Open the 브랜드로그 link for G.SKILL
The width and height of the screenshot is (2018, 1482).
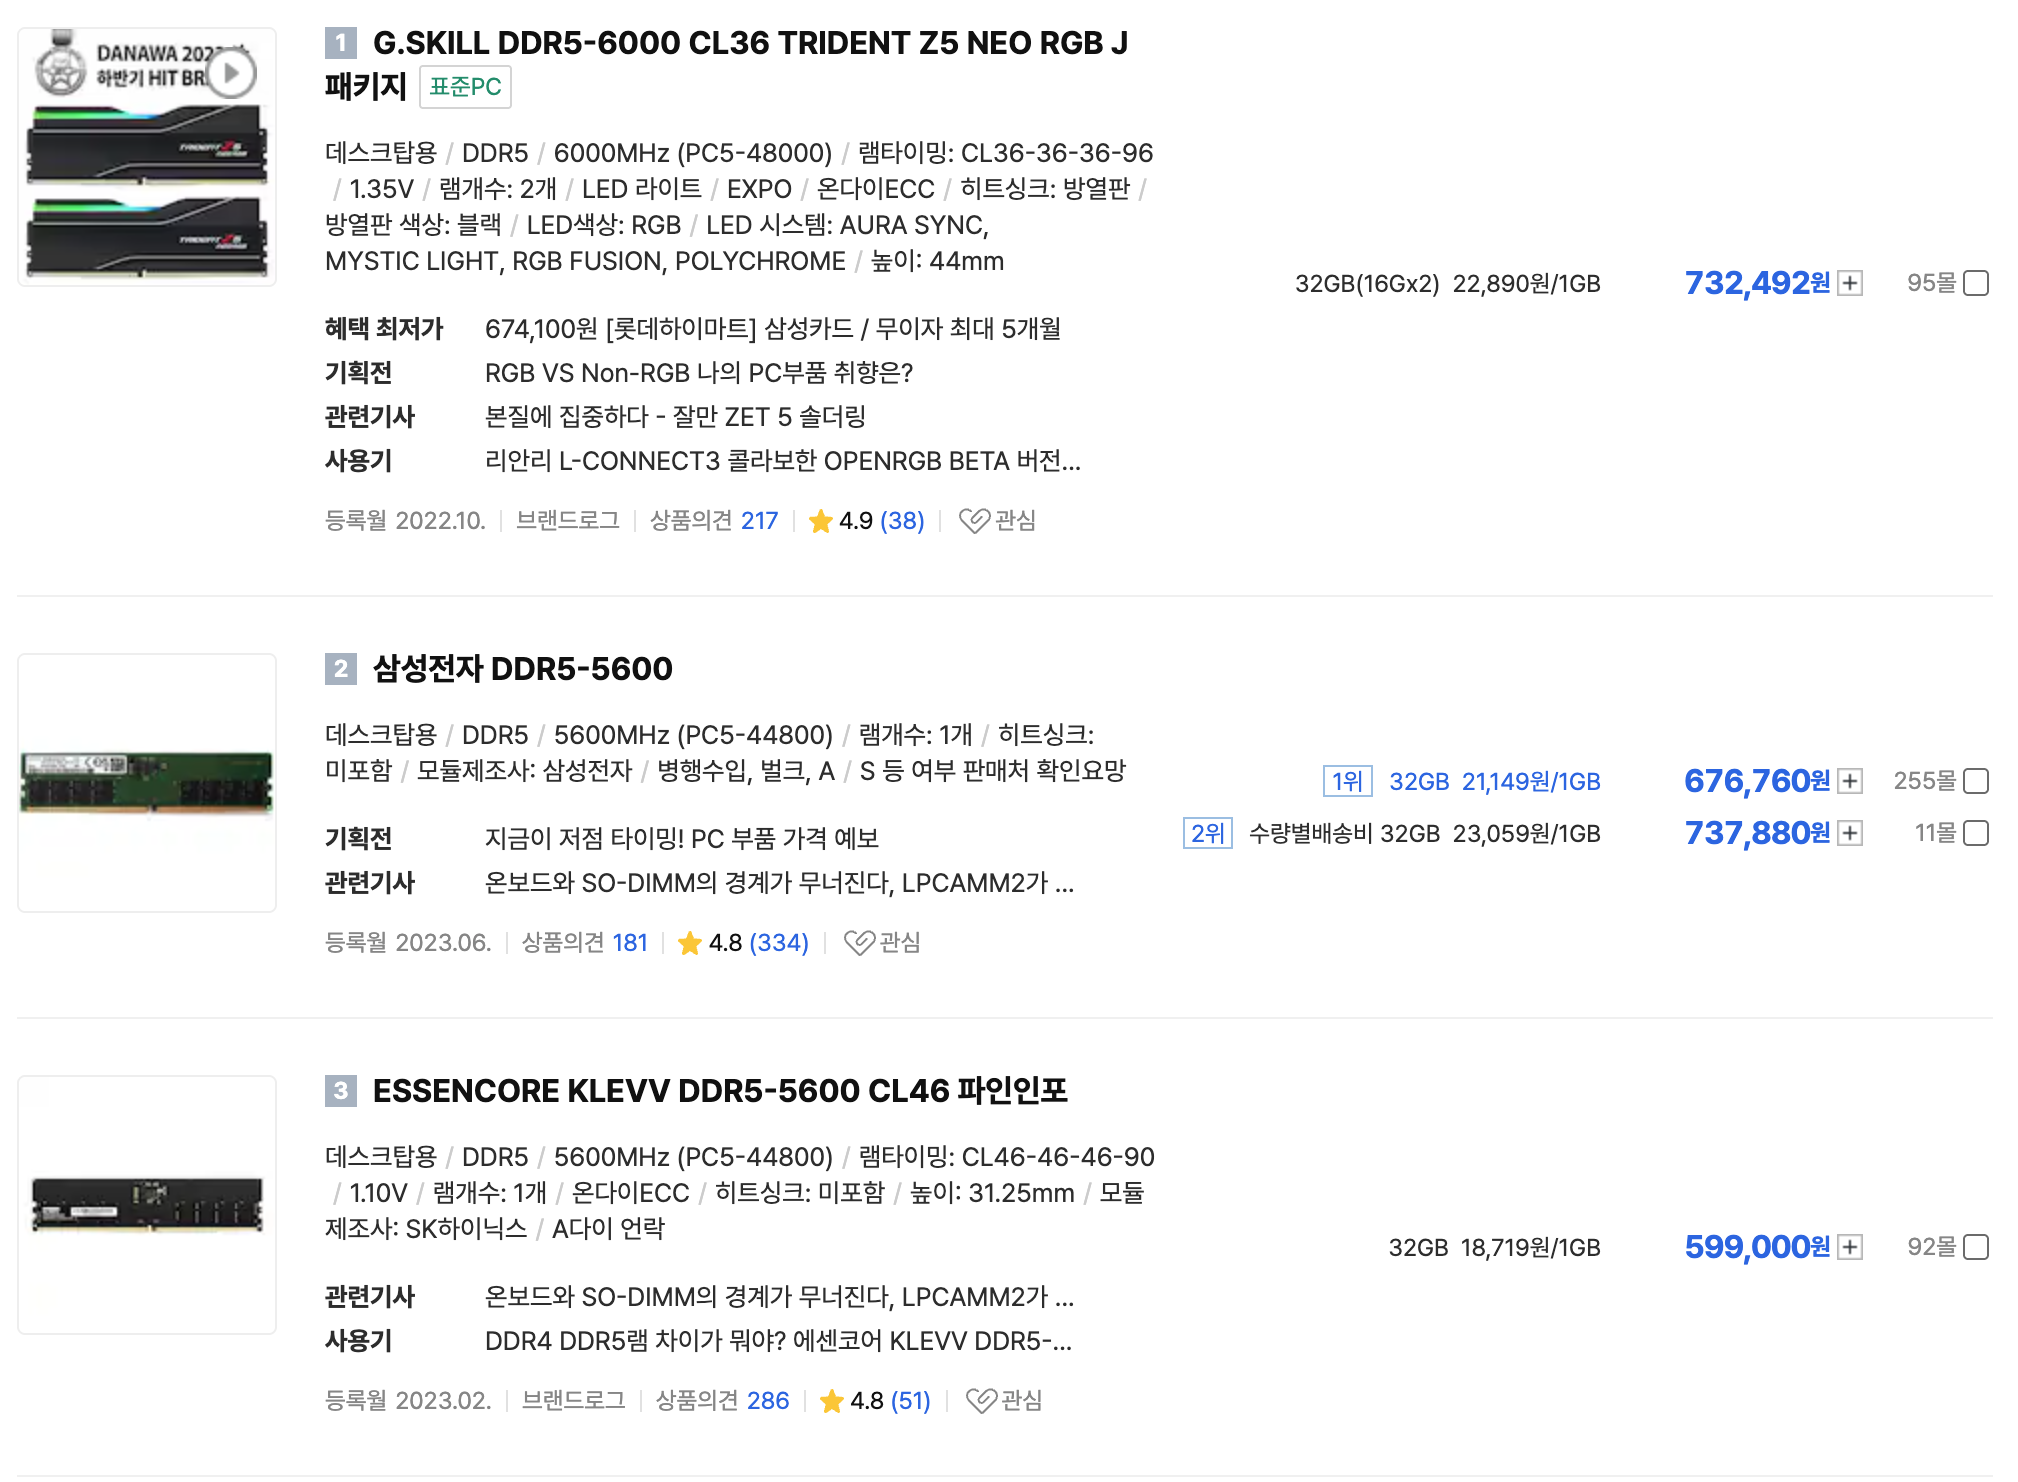567,521
